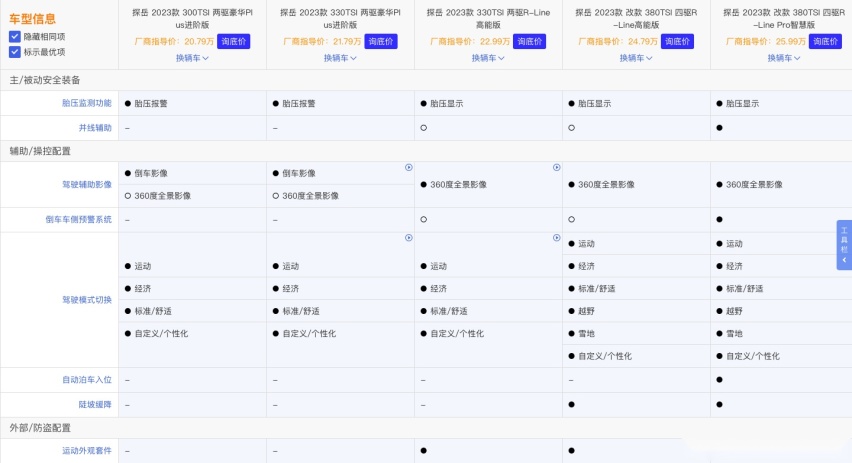Click 运动 in the 380TSI Pro智慧版 column

pos(734,244)
